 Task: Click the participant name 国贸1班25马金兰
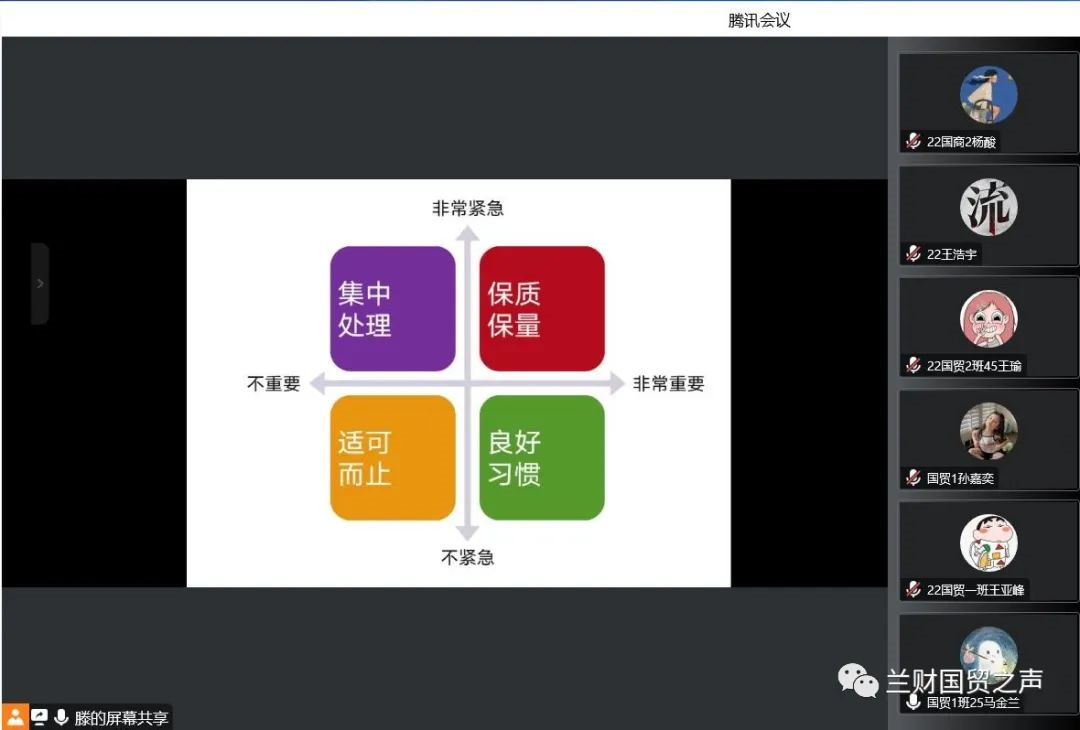coord(973,702)
